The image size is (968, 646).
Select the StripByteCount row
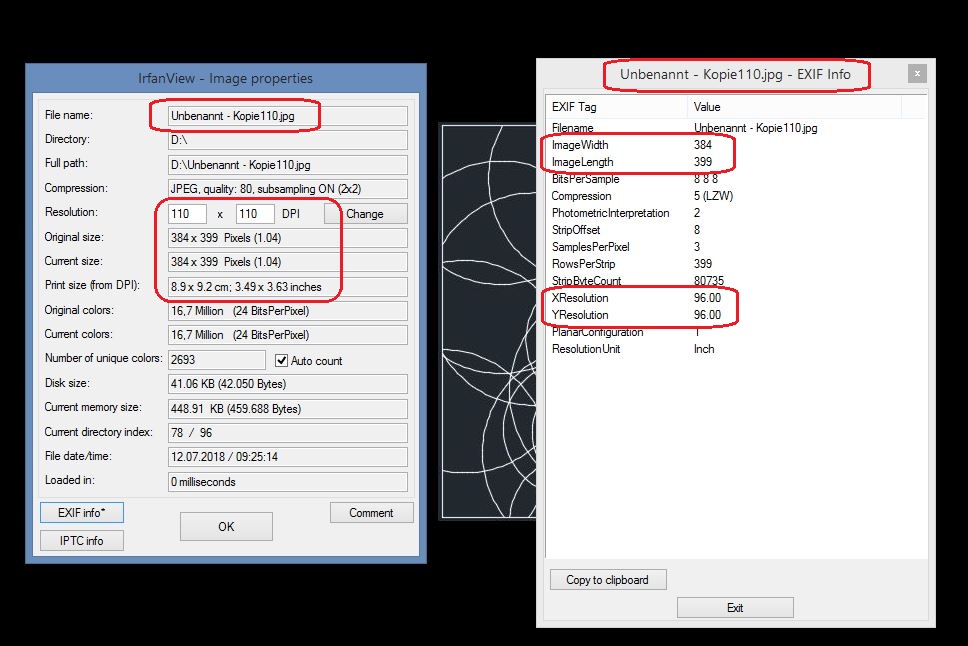736,281
